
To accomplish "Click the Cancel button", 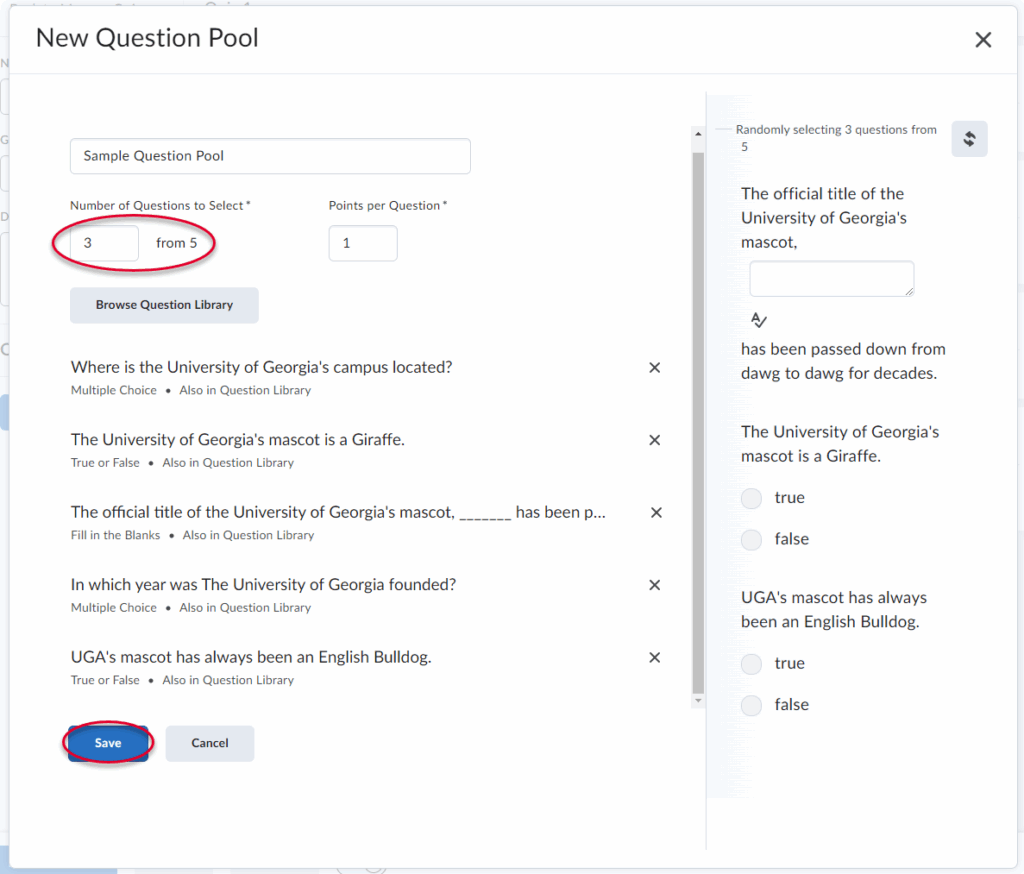I will (x=210, y=743).
